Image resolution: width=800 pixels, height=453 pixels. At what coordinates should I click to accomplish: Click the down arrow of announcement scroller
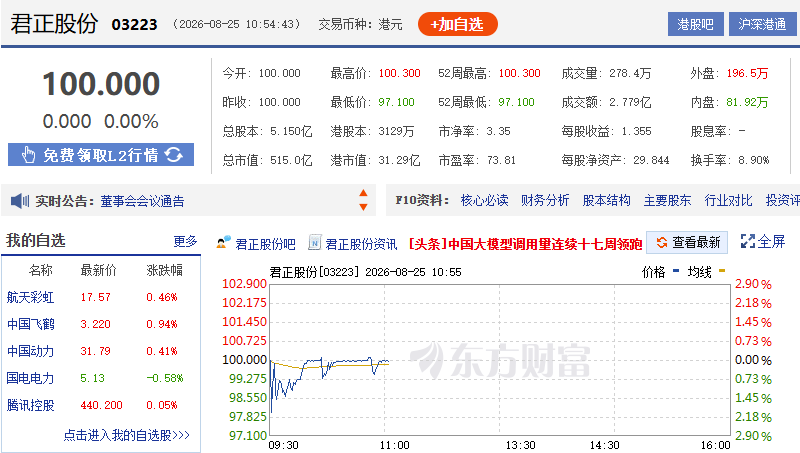pos(363,207)
